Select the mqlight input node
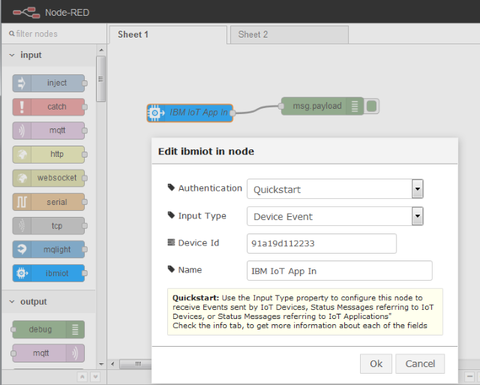The width and height of the screenshot is (480, 385). (x=49, y=249)
